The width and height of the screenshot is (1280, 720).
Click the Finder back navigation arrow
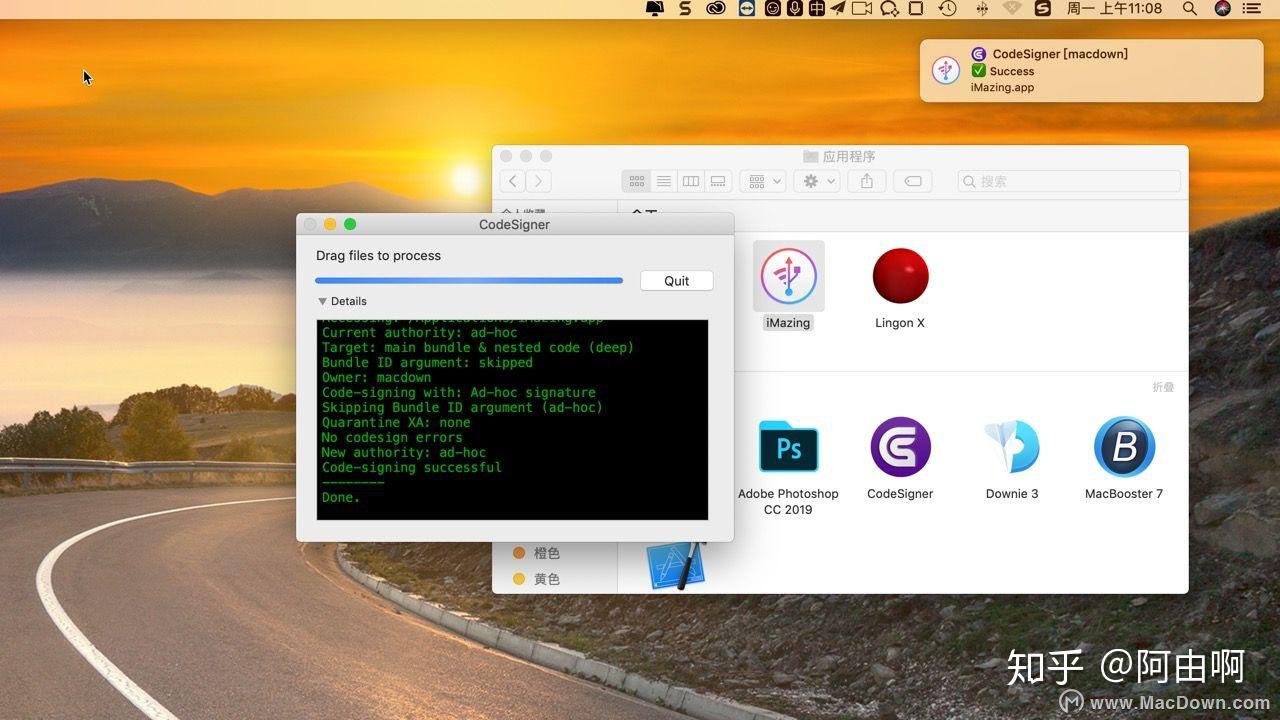tap(512, 181)
